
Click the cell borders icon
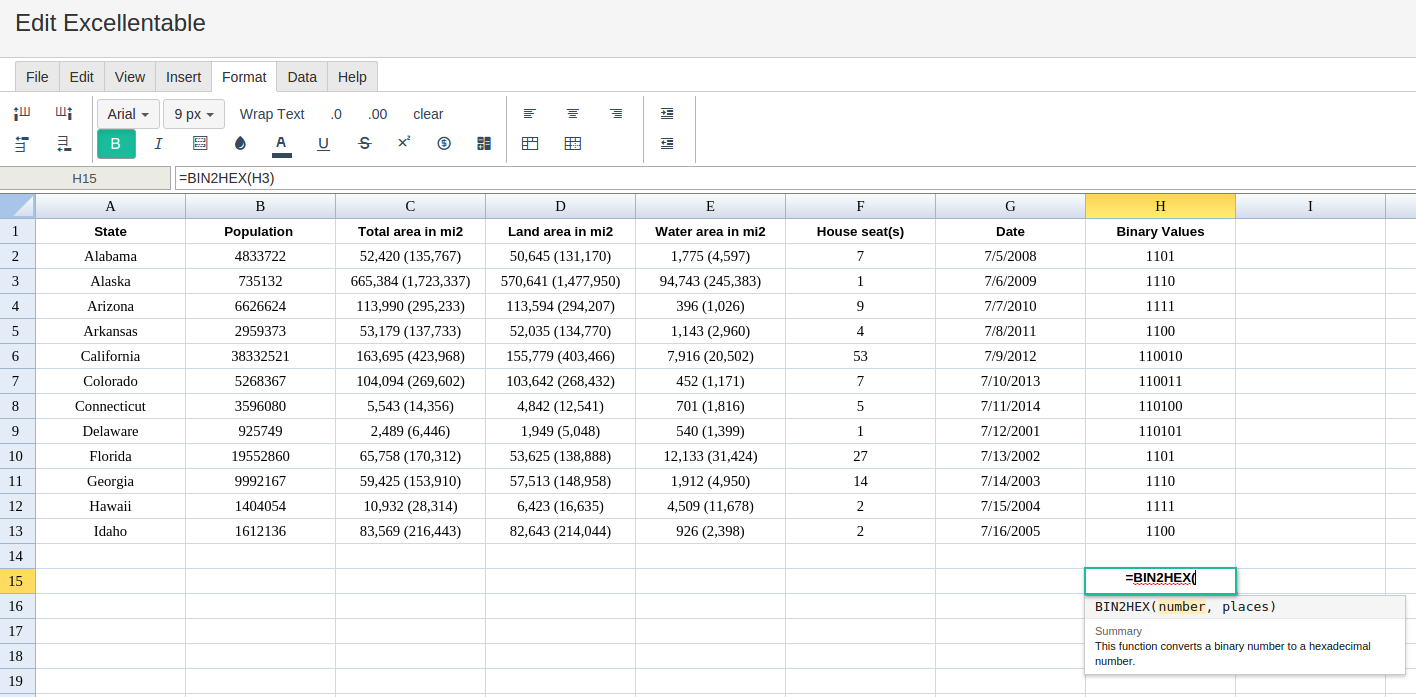[200, 144]
